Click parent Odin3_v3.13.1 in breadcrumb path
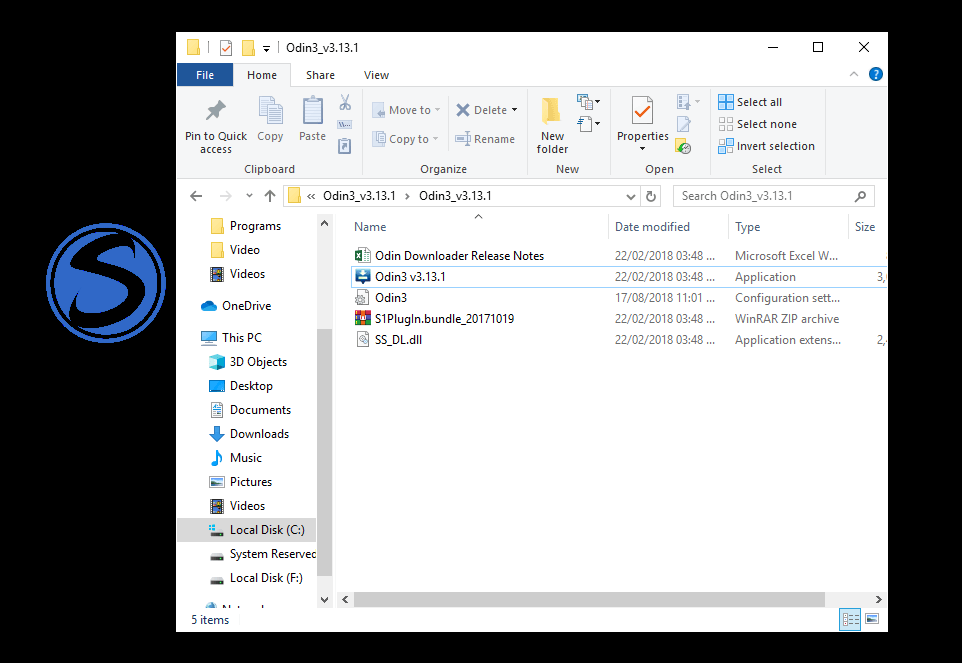This screenshot has height=663, width=962. click(x=359, y=196)
